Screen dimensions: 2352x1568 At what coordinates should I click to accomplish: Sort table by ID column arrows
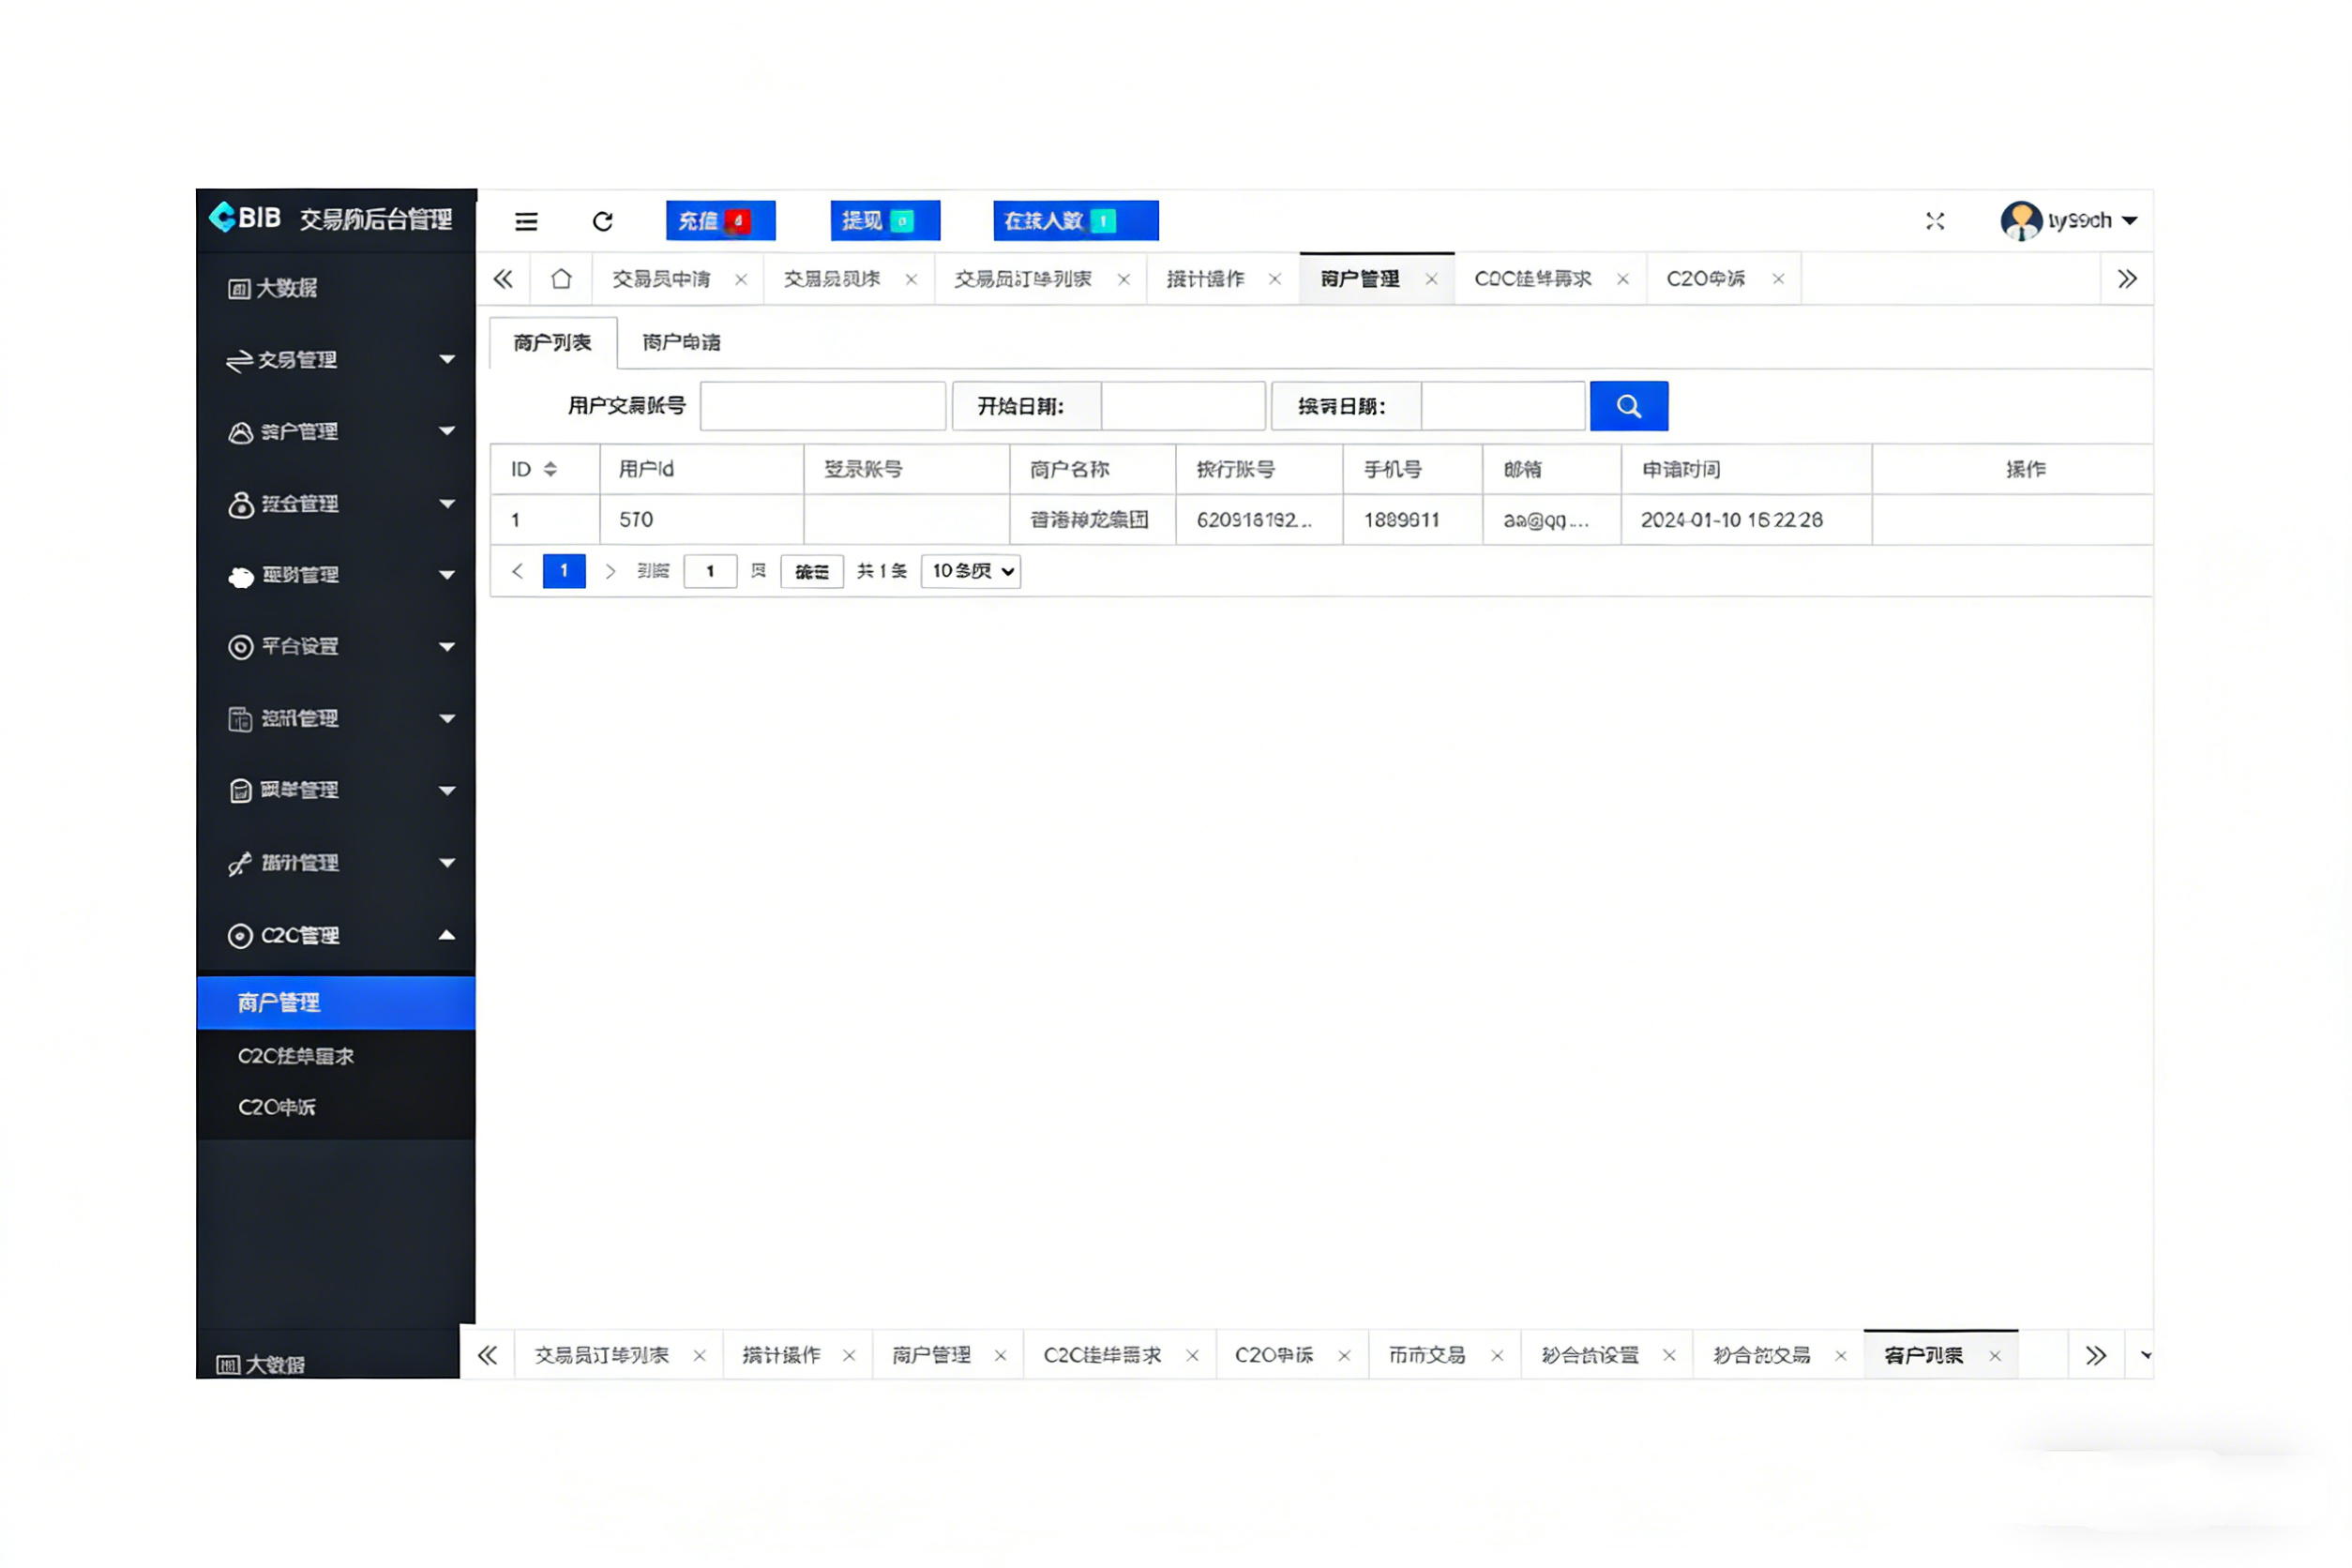point(550,469)
